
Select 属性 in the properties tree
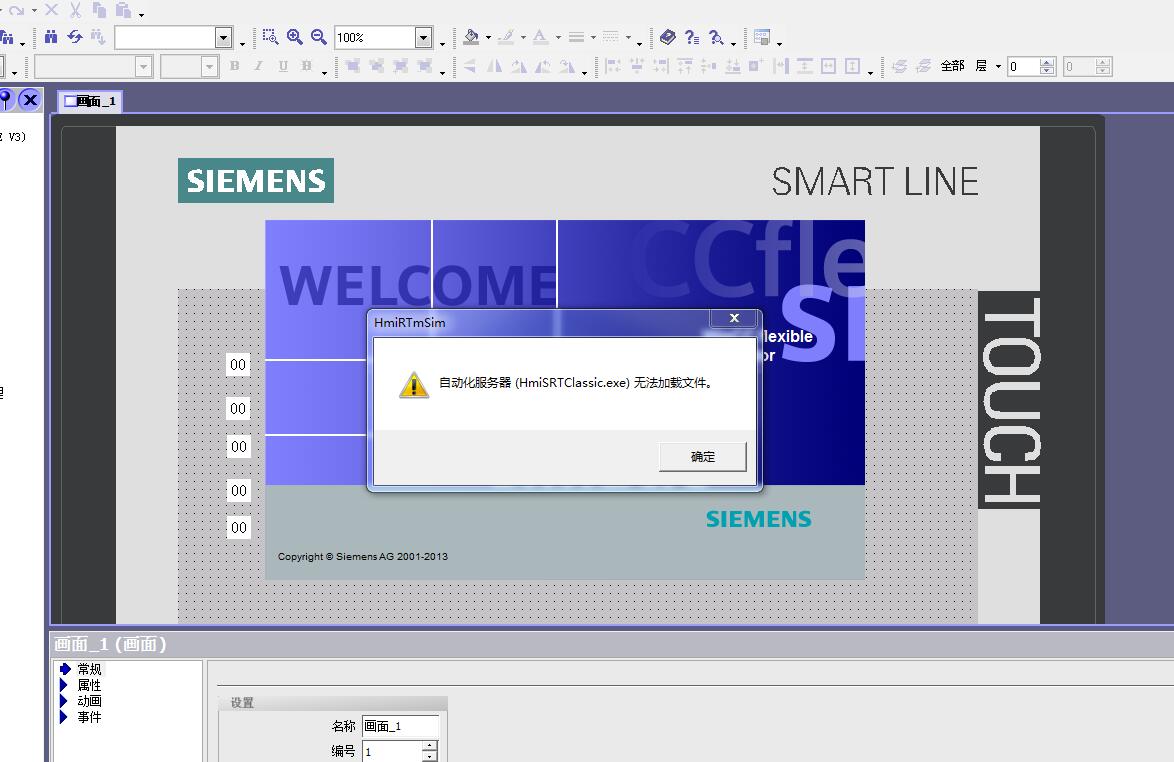[89, 685]
